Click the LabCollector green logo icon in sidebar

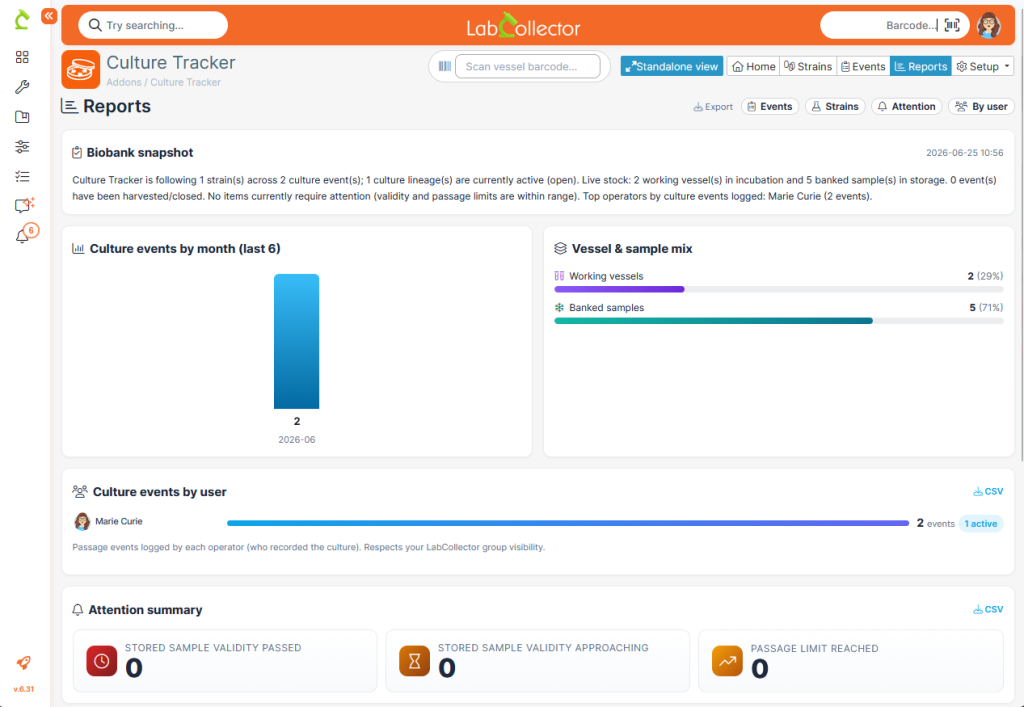coord(22,19)
